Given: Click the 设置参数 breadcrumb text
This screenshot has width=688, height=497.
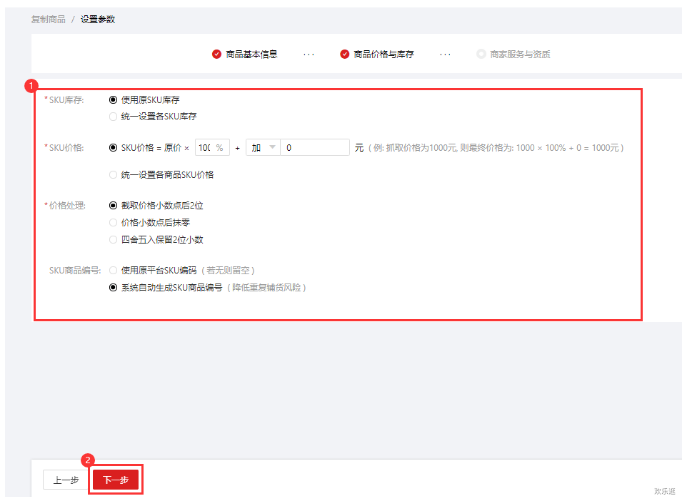Looking at the screenshot, I should pyautogui.click(x=98, y=19).
